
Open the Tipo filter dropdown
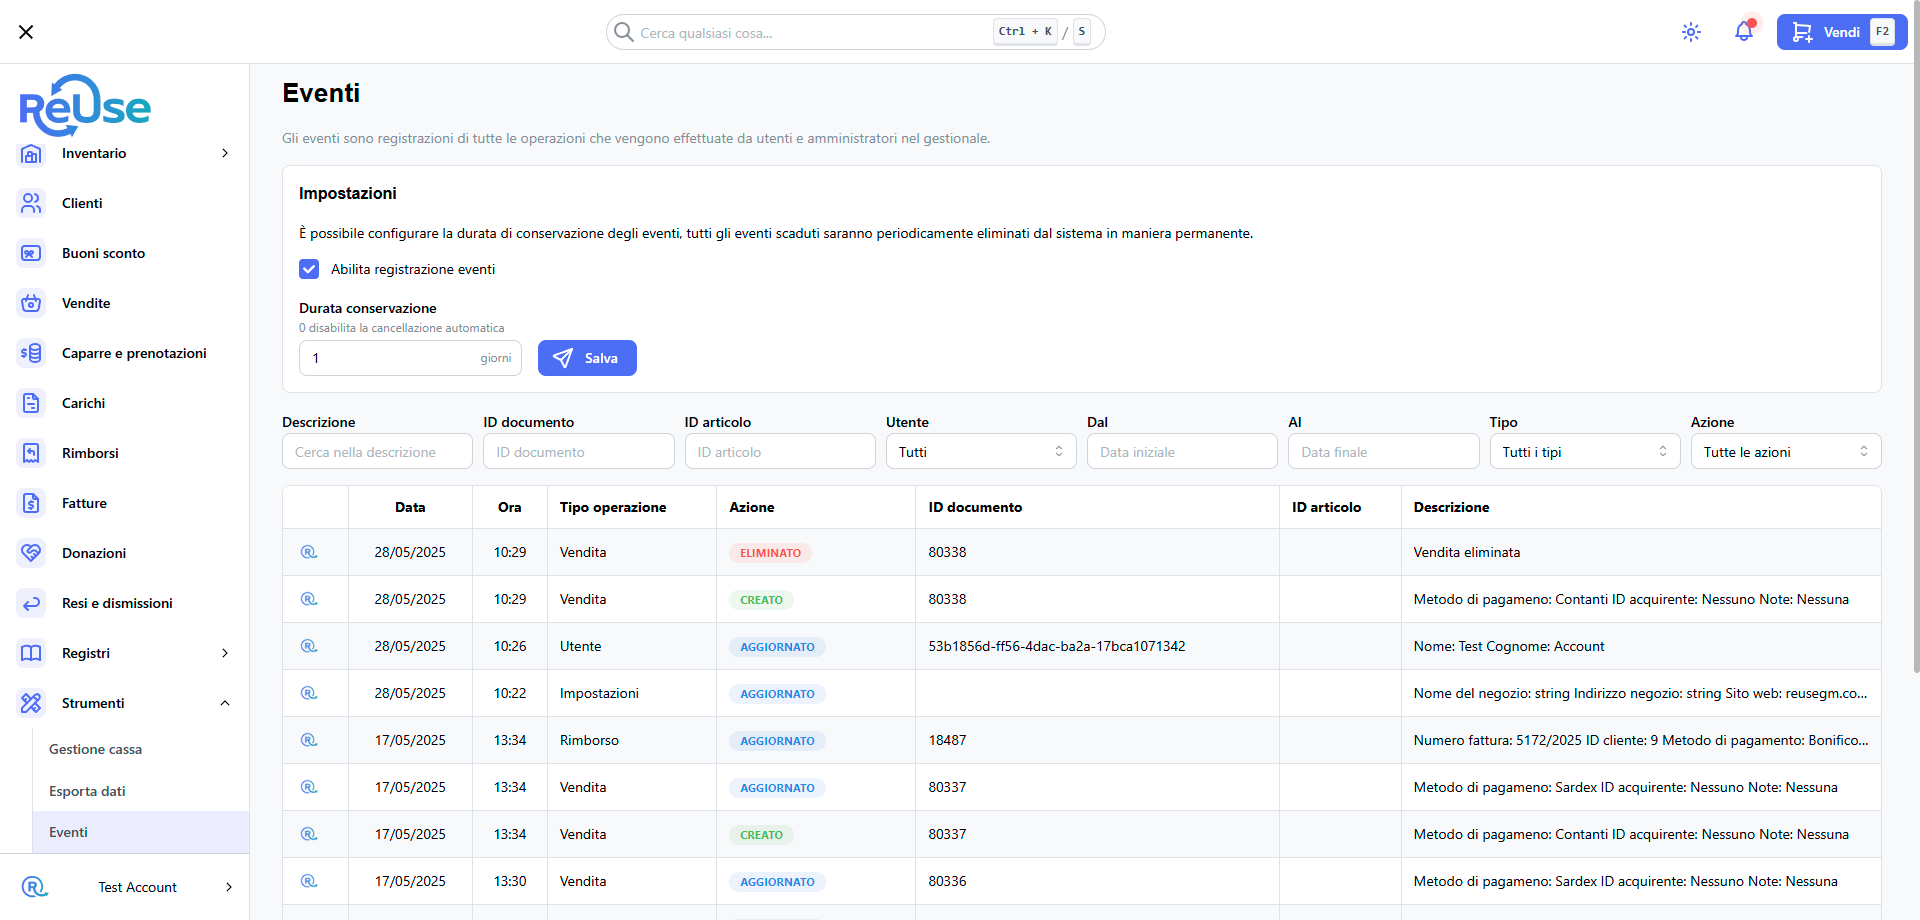(1584, 452)
